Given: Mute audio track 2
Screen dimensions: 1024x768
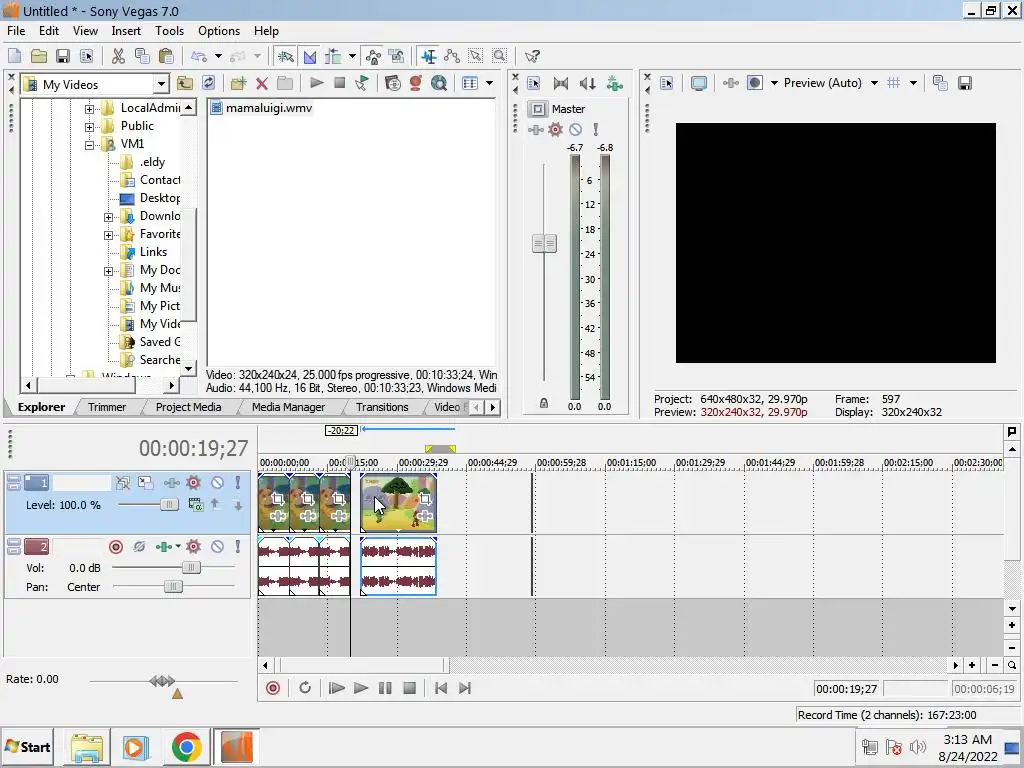Looking at the screenshot, I should (217, 547).
